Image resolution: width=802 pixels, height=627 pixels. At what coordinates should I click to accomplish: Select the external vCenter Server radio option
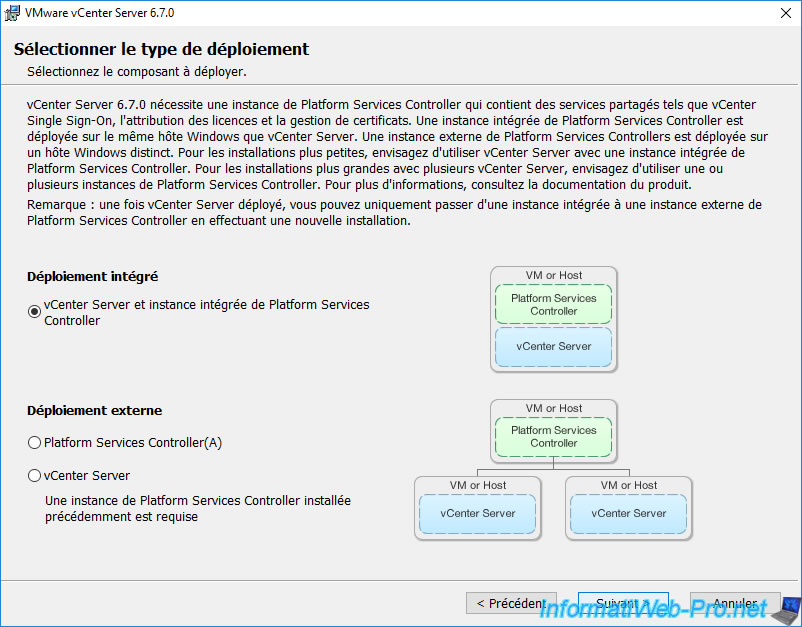coord(35,476)
